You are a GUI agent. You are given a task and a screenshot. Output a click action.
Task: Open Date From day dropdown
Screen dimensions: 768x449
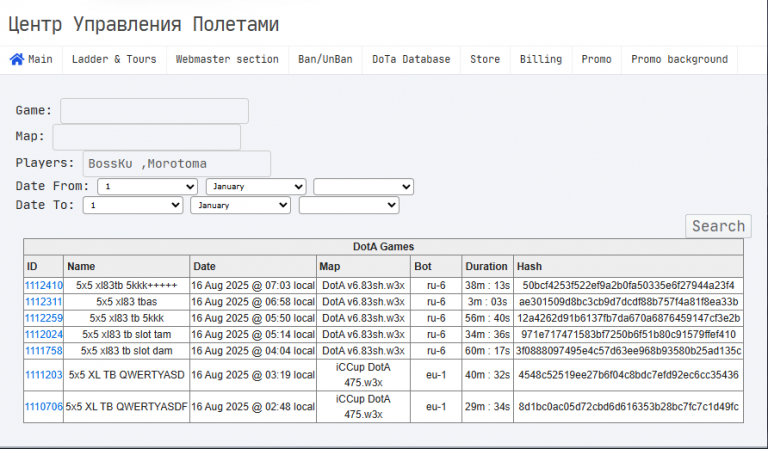[147, 187]
